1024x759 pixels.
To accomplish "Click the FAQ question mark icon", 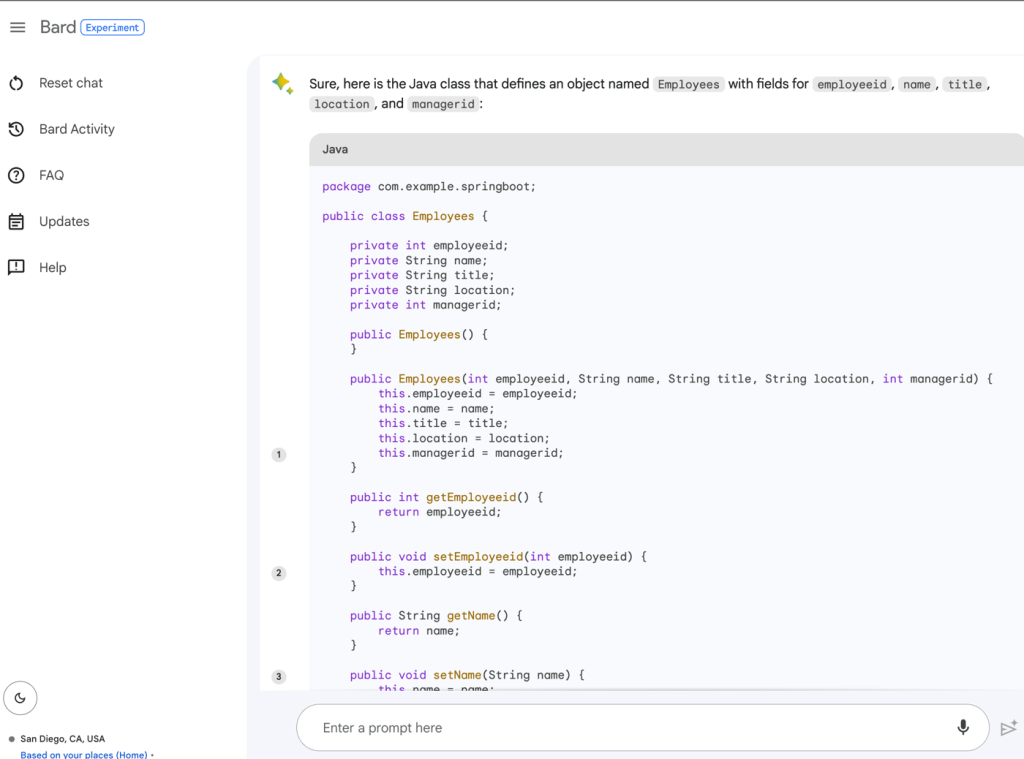I will pos(16,175).
